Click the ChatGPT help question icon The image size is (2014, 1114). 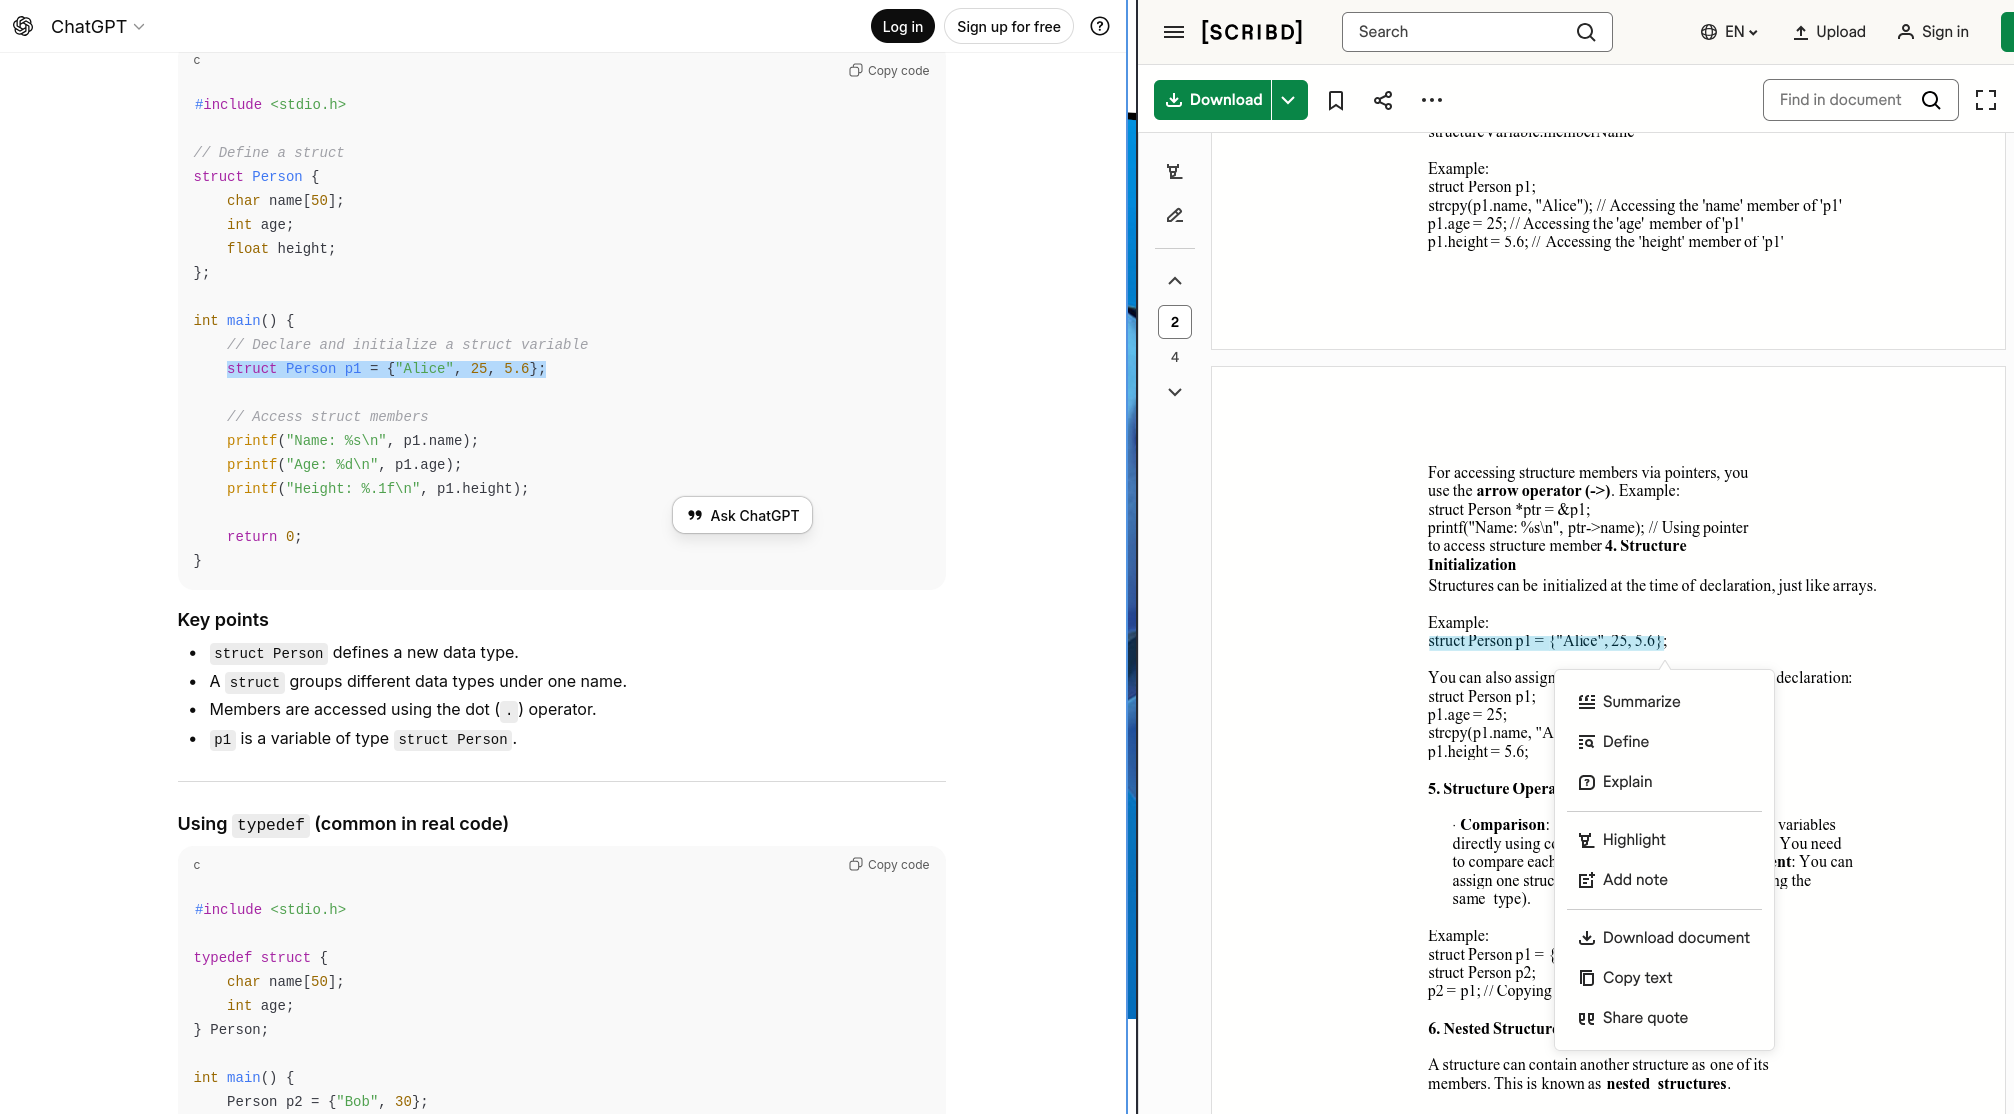click(x=1099, y=27)
